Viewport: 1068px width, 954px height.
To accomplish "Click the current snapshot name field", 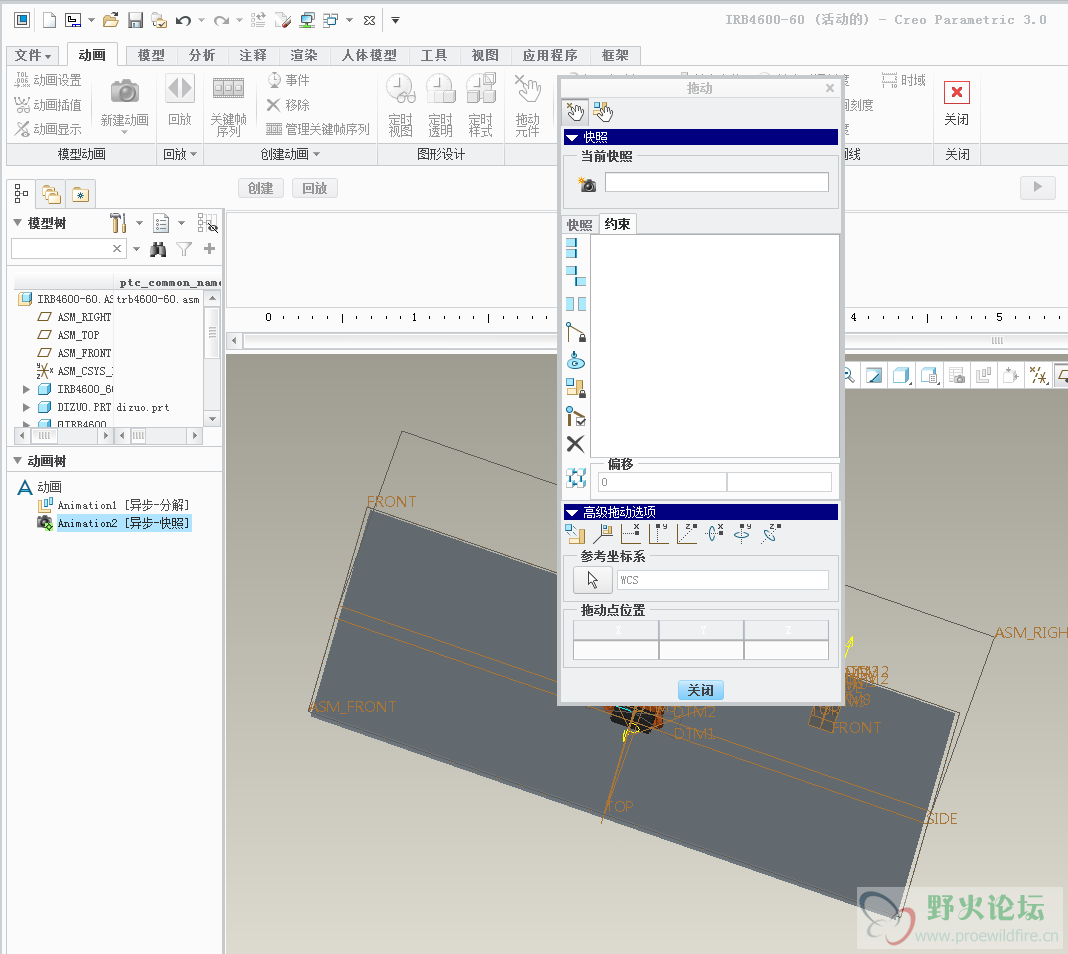I will tap(717, 182).
